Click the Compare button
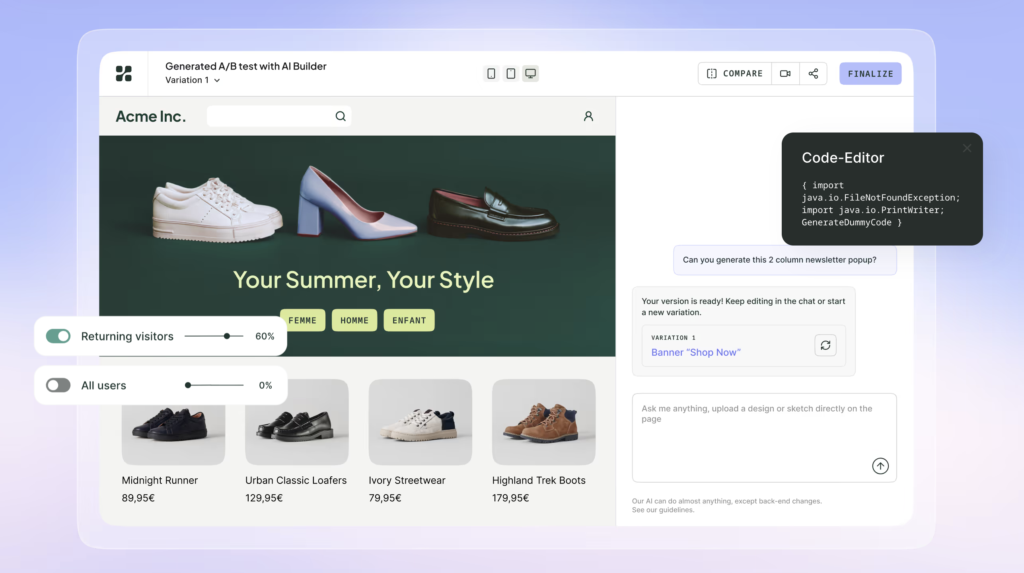 [735, 74]
